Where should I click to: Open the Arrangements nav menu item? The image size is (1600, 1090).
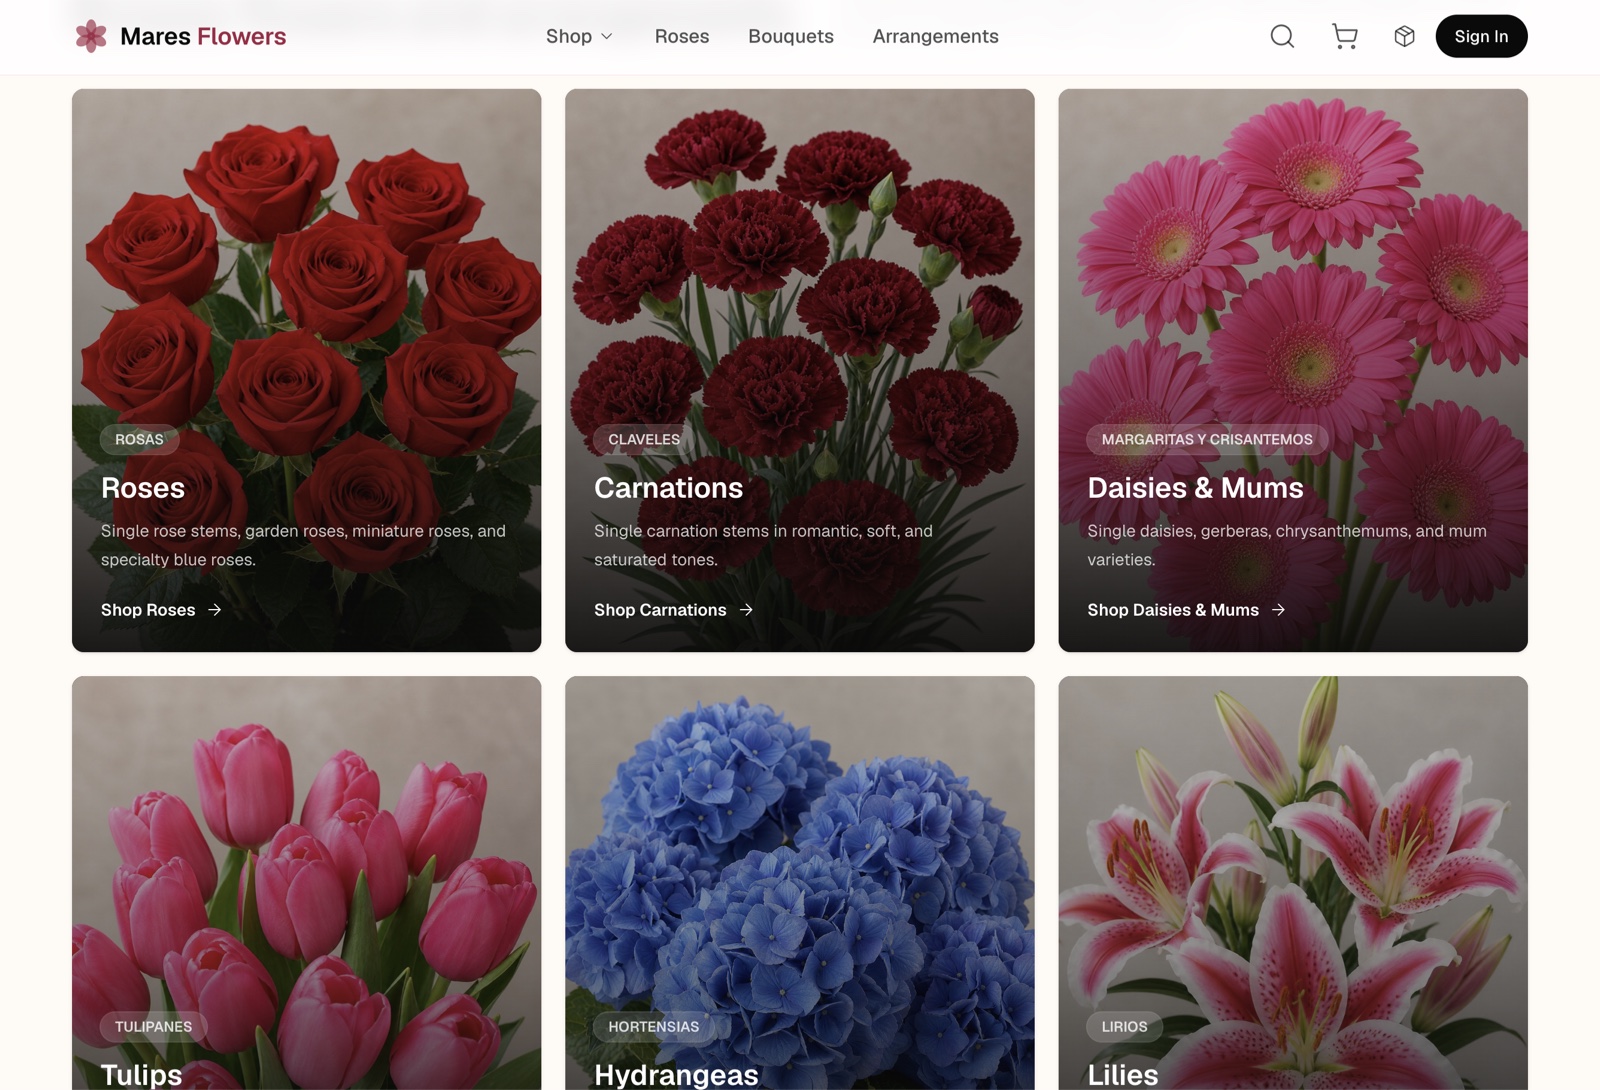coord(935,36)
